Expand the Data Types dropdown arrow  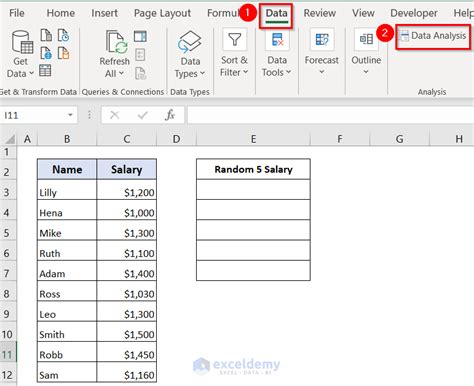[x=202, y=73]
